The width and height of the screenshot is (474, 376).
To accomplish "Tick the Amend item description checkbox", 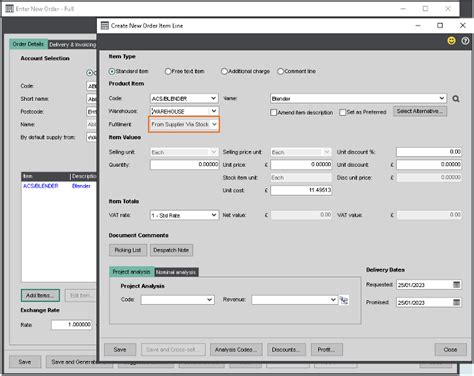I will click(274, 112).
